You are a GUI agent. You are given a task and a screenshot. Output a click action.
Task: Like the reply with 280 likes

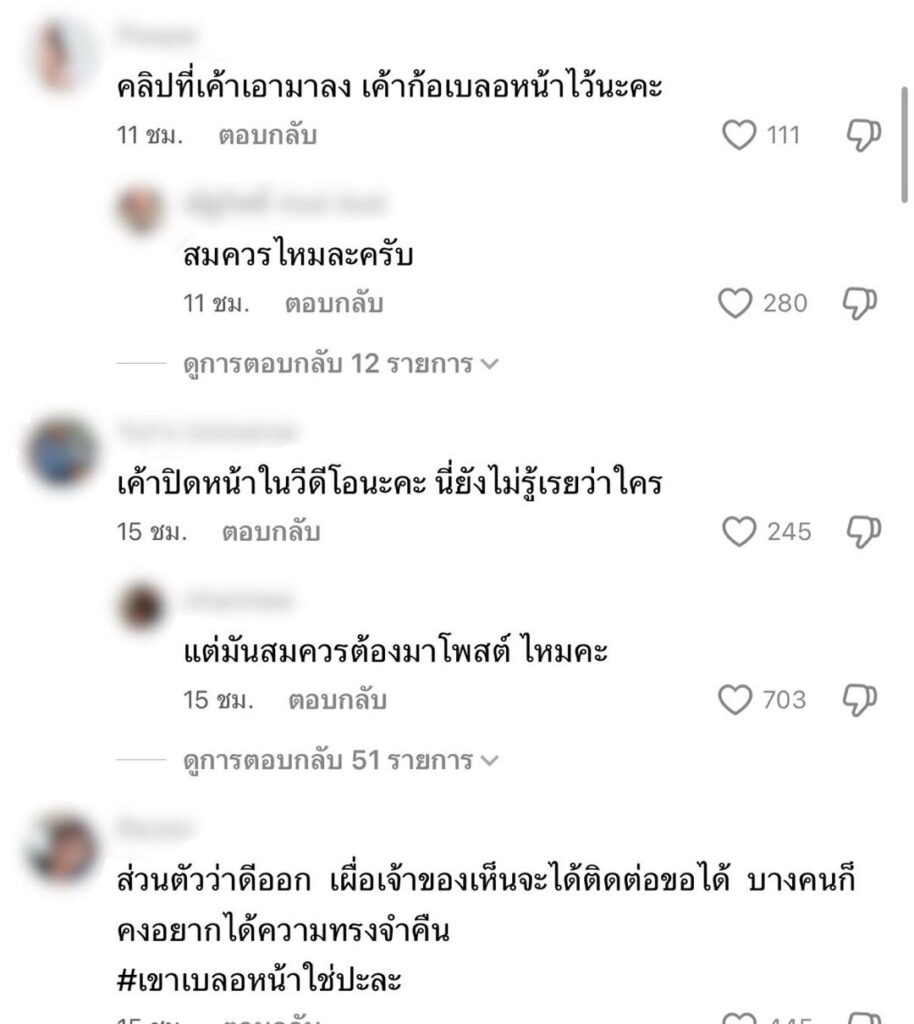click(735, 303)
